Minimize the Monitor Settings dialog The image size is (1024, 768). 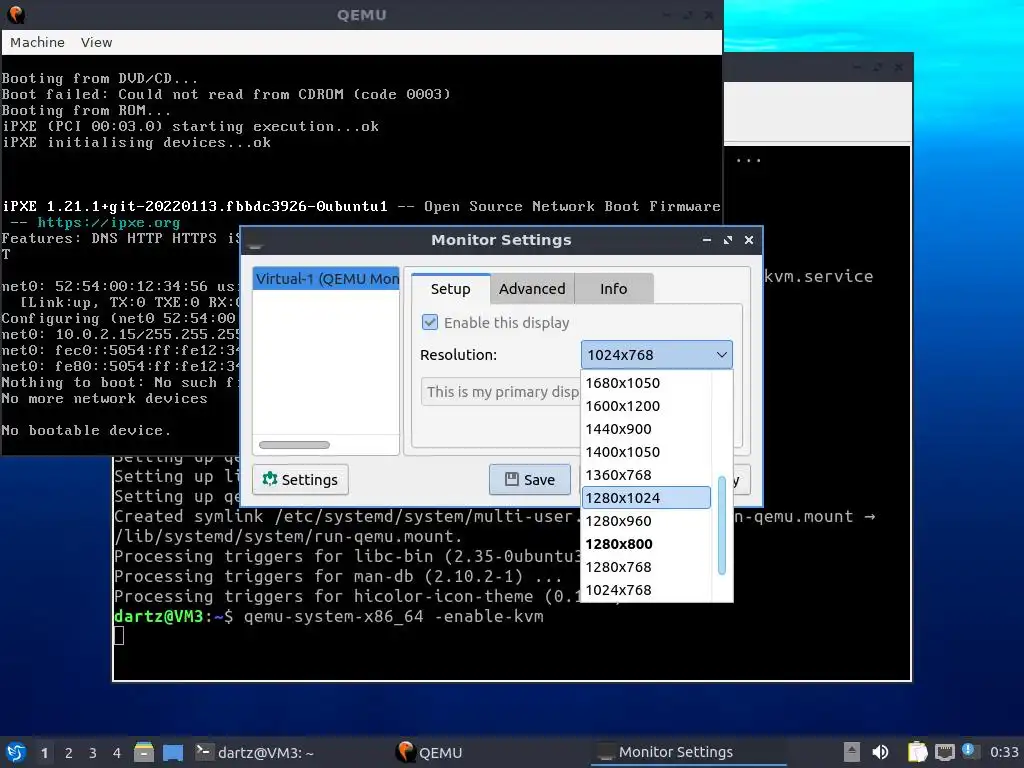707,240
